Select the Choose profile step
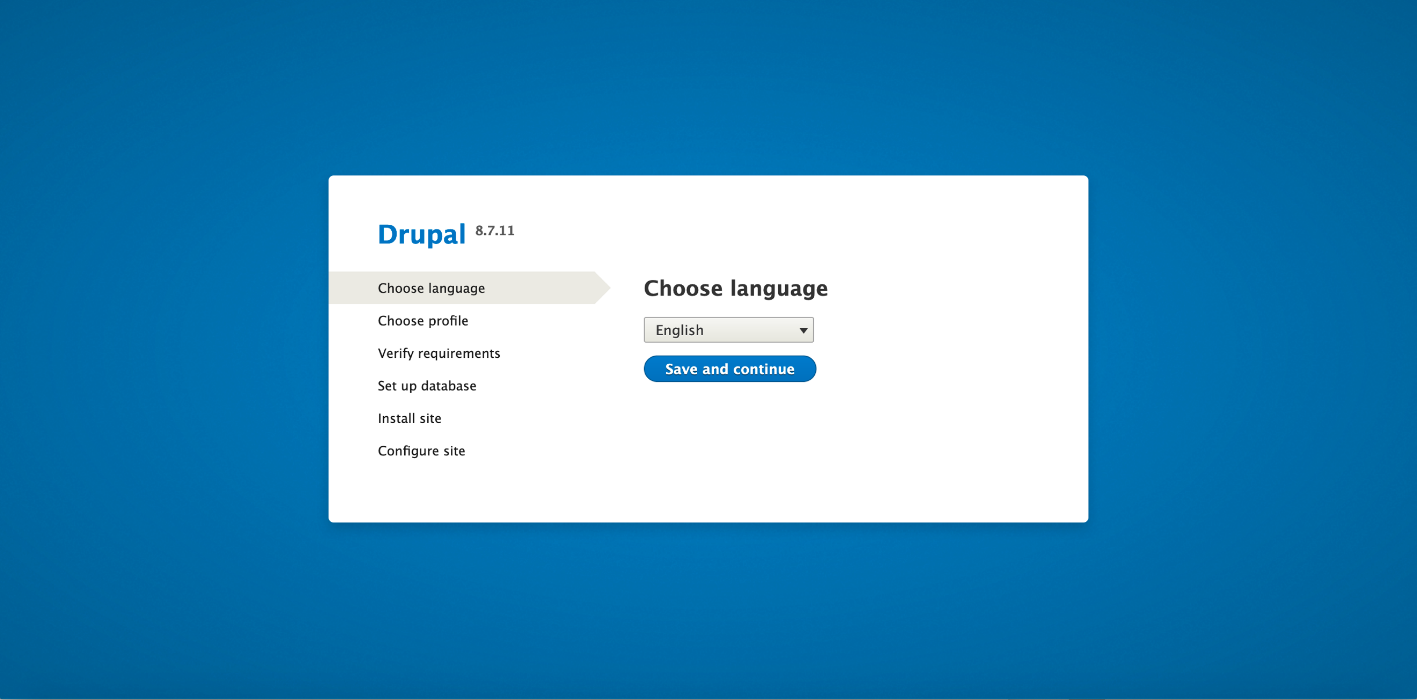 click(x=423, y=320)
